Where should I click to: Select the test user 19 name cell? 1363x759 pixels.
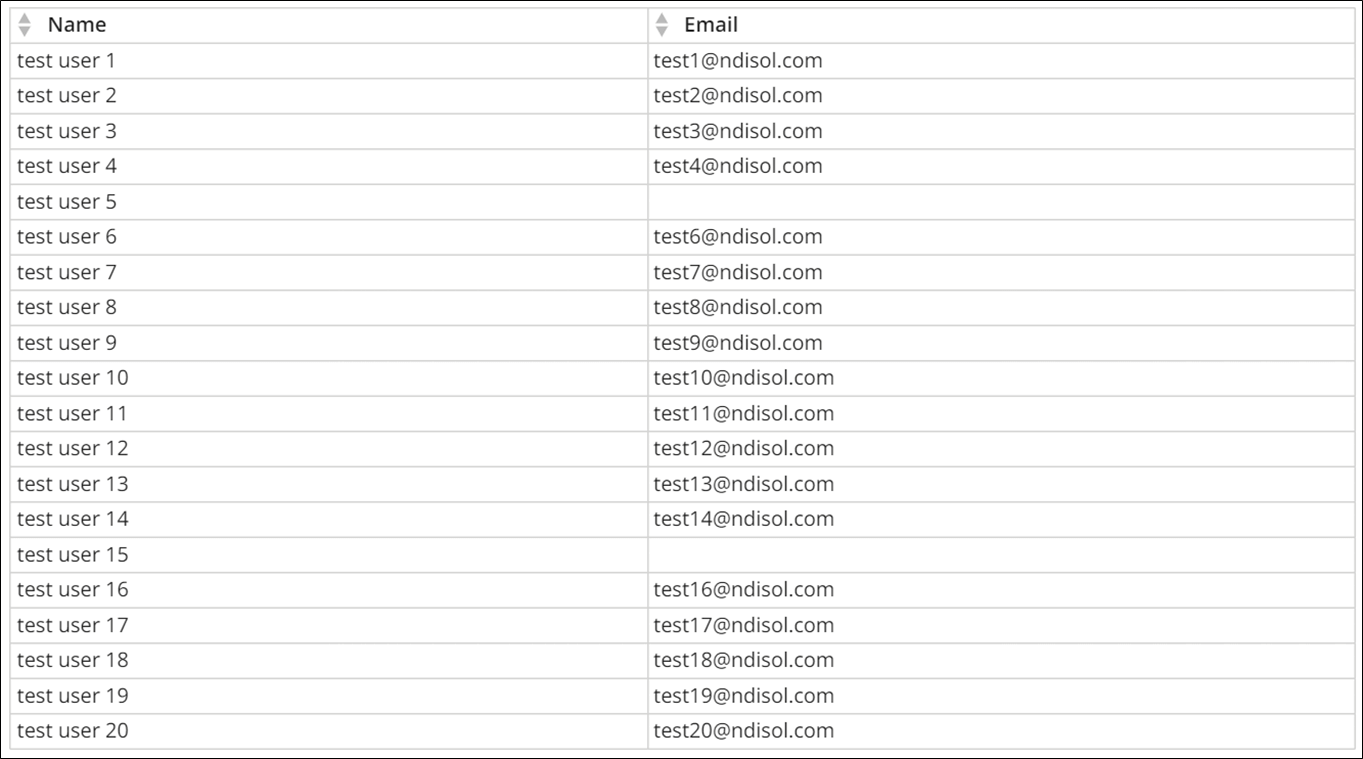[x=328, y=696]
